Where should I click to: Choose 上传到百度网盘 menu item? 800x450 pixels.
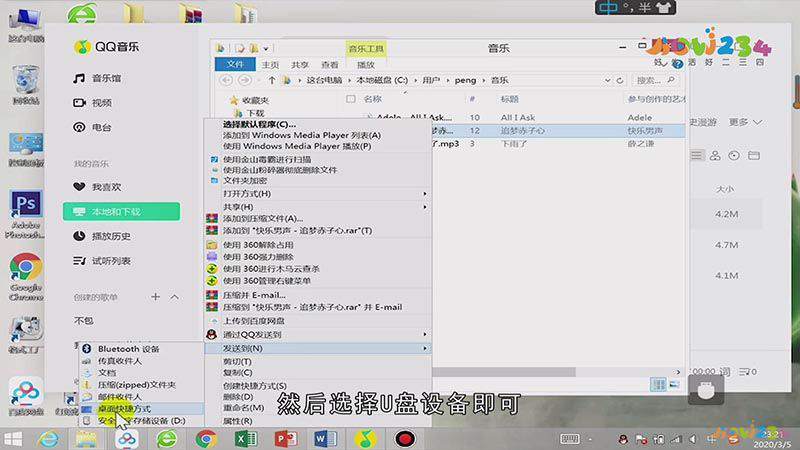(254, 321)
